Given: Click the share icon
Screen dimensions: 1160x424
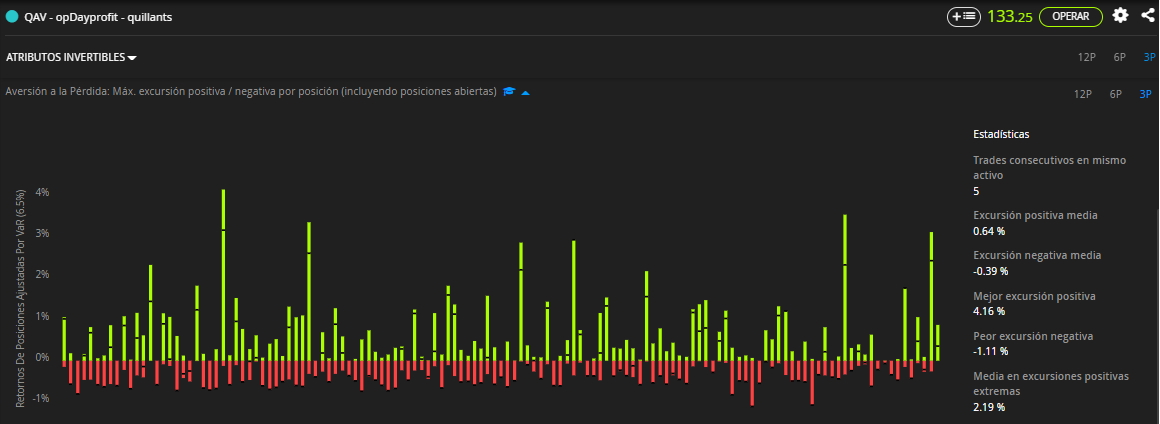Looking at the screenshot, I should (1150, 16).
